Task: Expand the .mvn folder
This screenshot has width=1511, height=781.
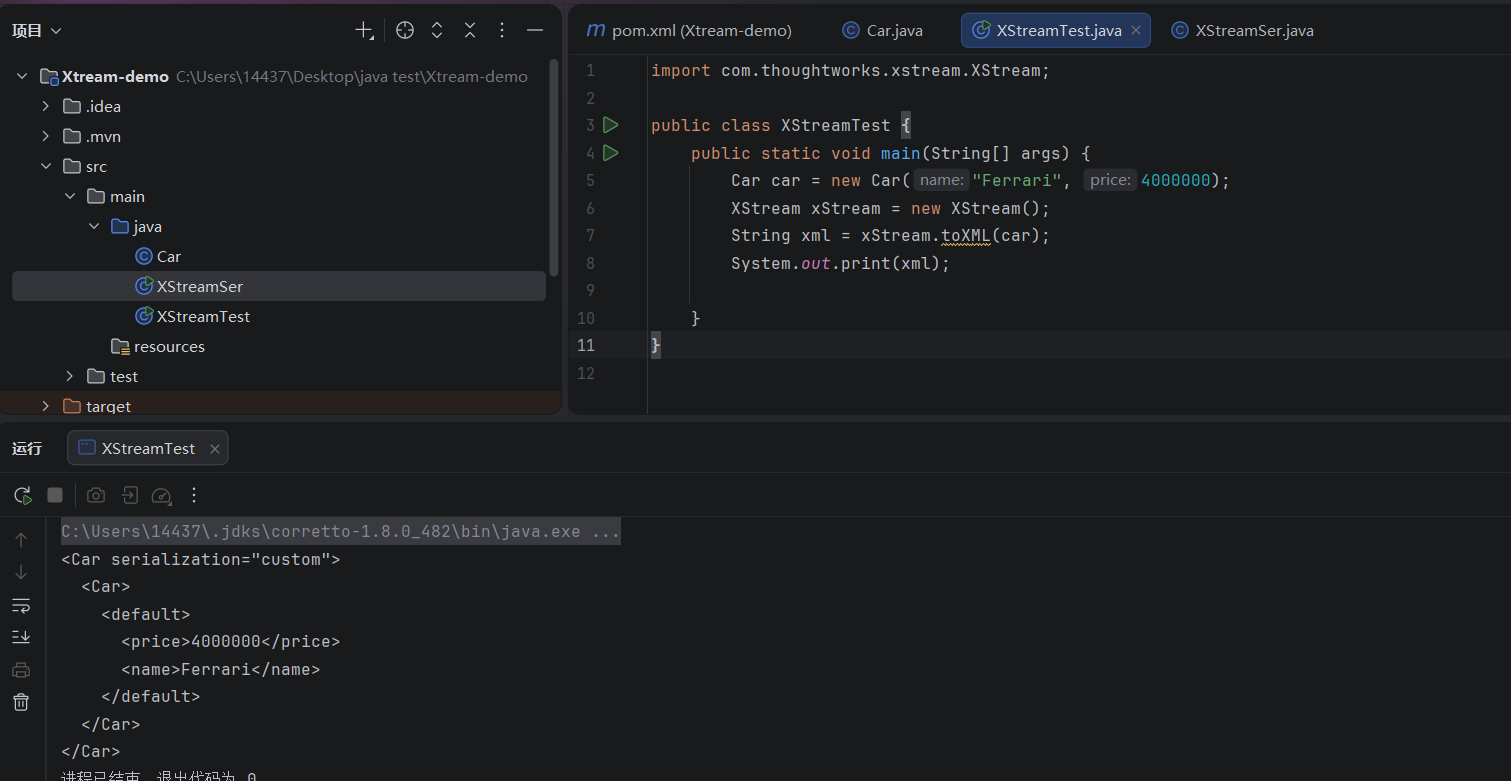Action: pyautogui.click(x=45, y=136)
